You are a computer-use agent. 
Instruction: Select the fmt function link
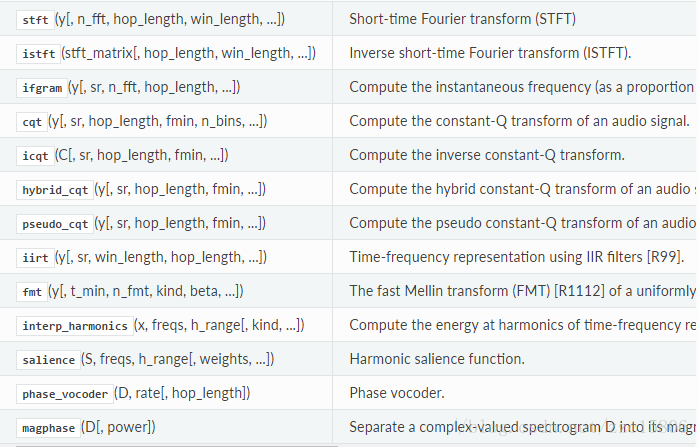click(31, 291)
